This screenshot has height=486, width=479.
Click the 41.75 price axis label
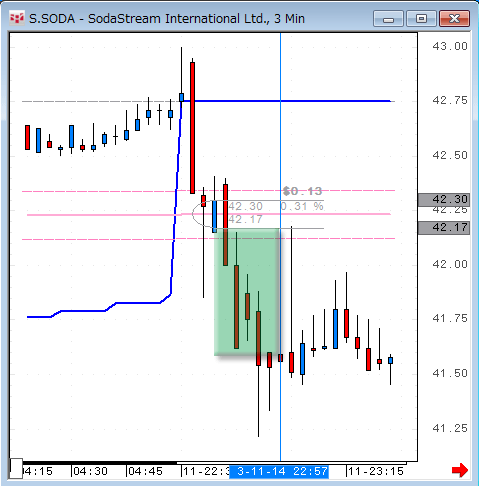450,319
